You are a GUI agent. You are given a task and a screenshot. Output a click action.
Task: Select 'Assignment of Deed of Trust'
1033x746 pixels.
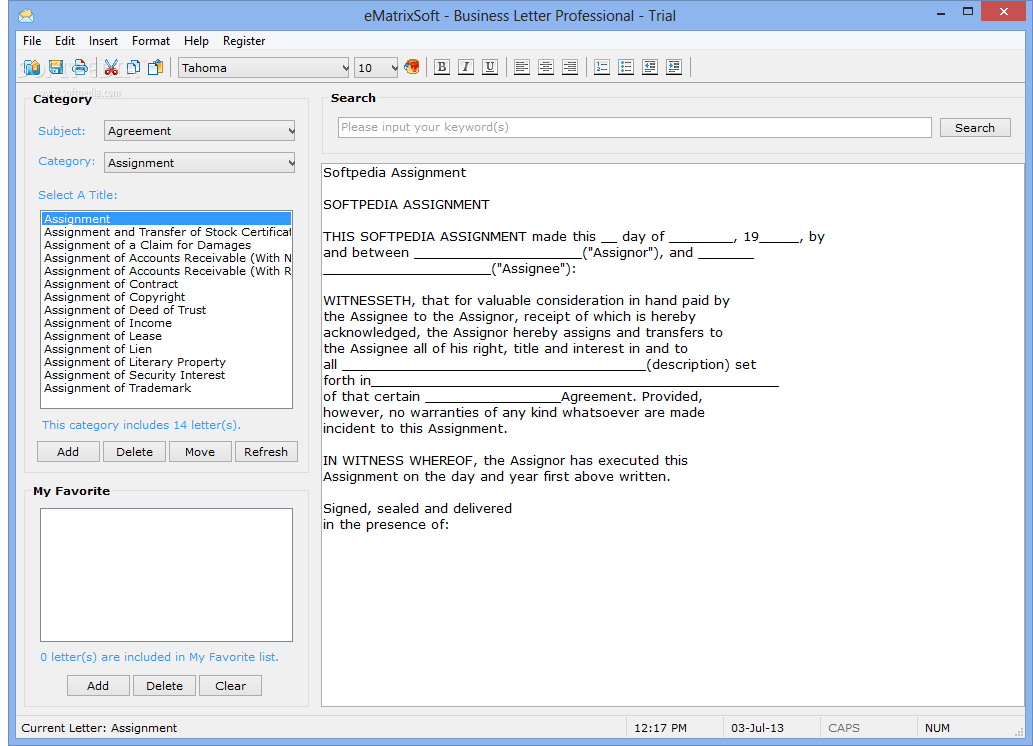click(x=167, y=310)
